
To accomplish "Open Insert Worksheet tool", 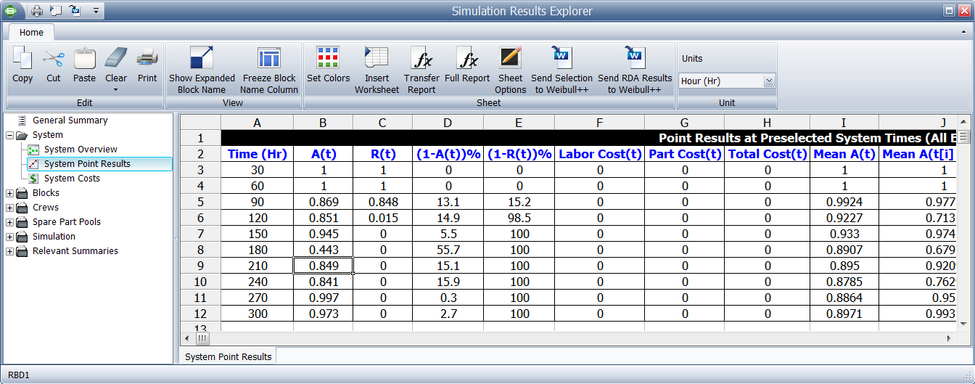I will pyautogui.click(x=376, y=58).
